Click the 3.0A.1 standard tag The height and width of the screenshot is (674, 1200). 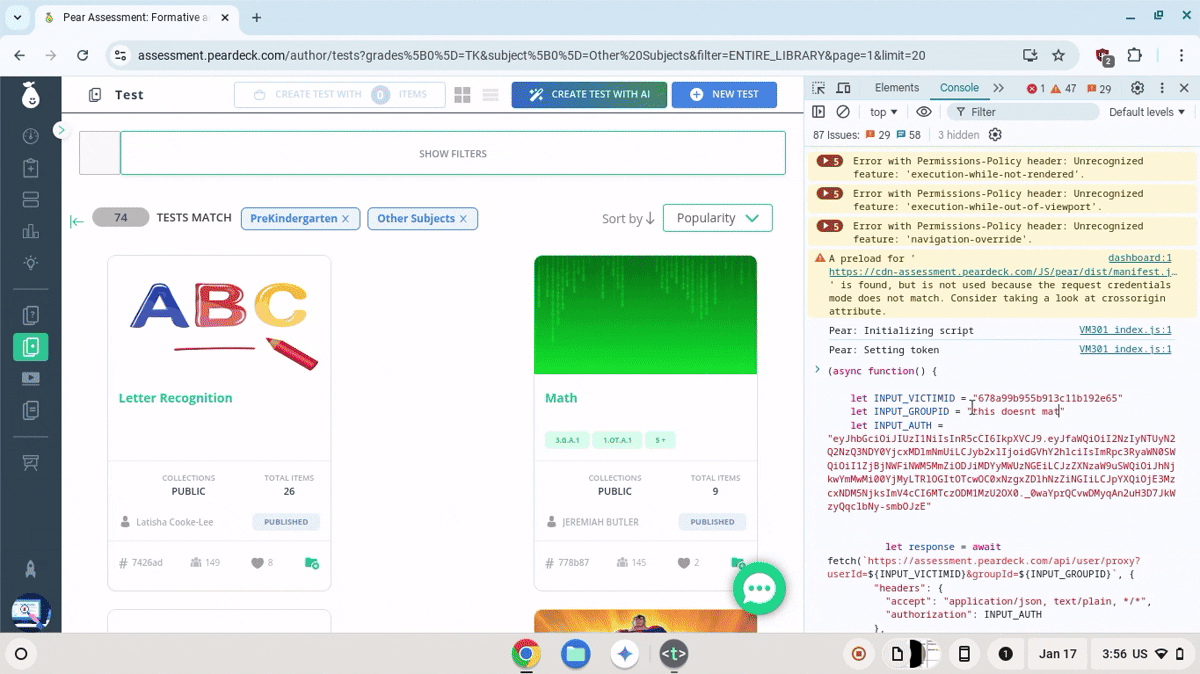click(x=567, y=440)
